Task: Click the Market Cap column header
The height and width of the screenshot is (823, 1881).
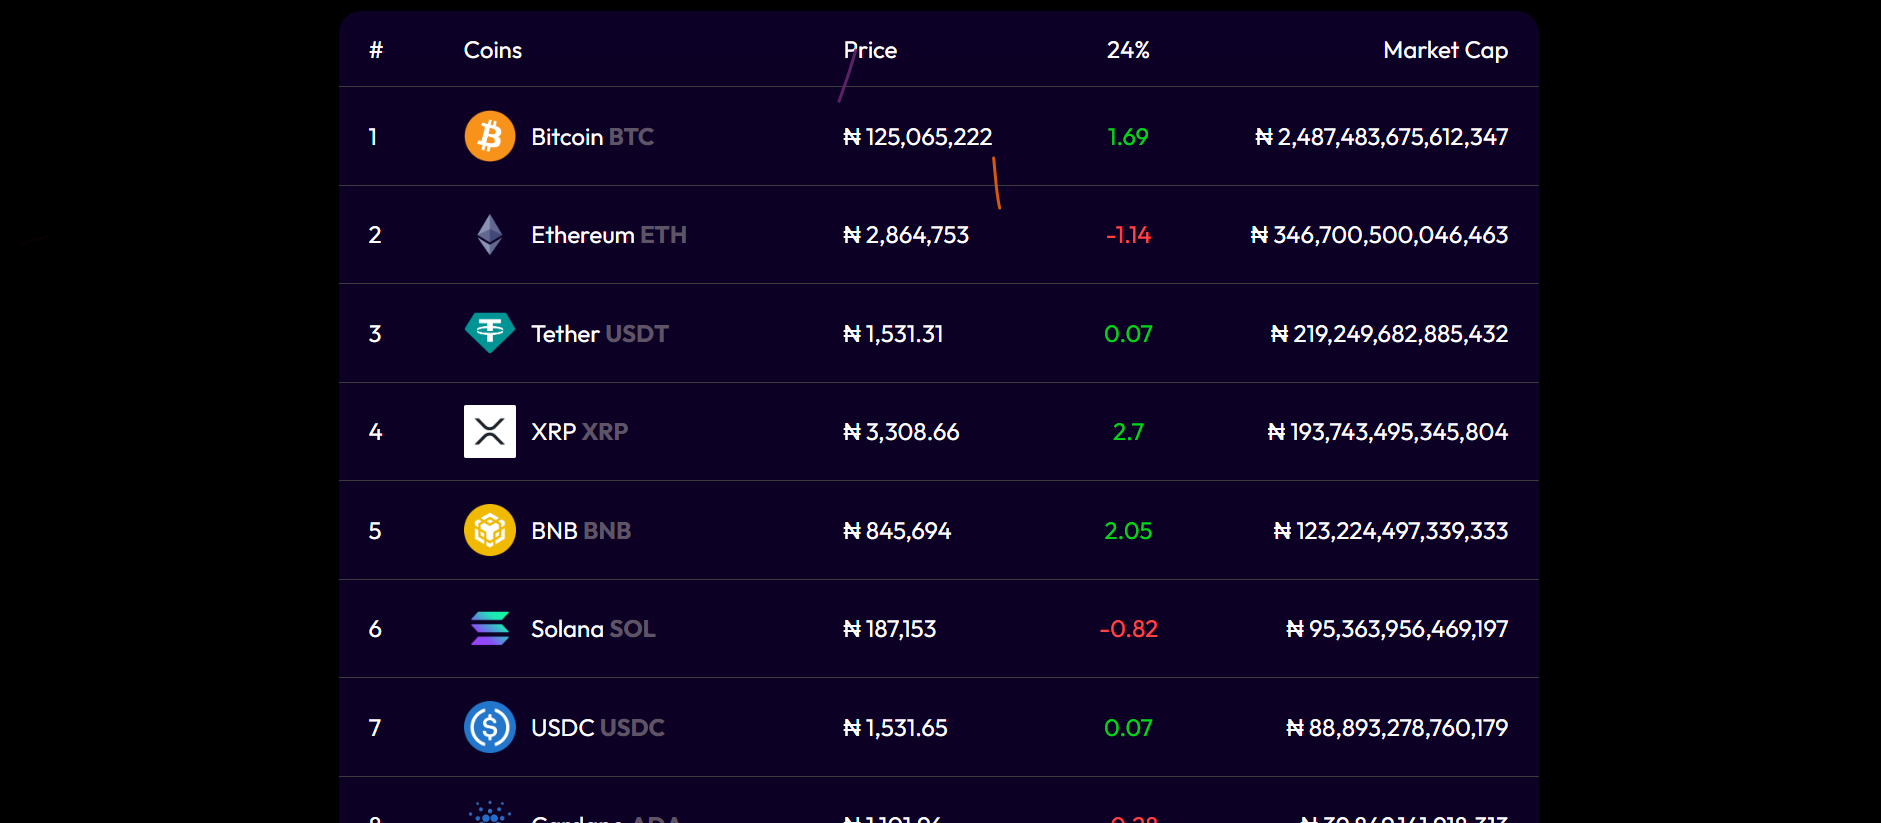Action: (x=1445, y=50)
